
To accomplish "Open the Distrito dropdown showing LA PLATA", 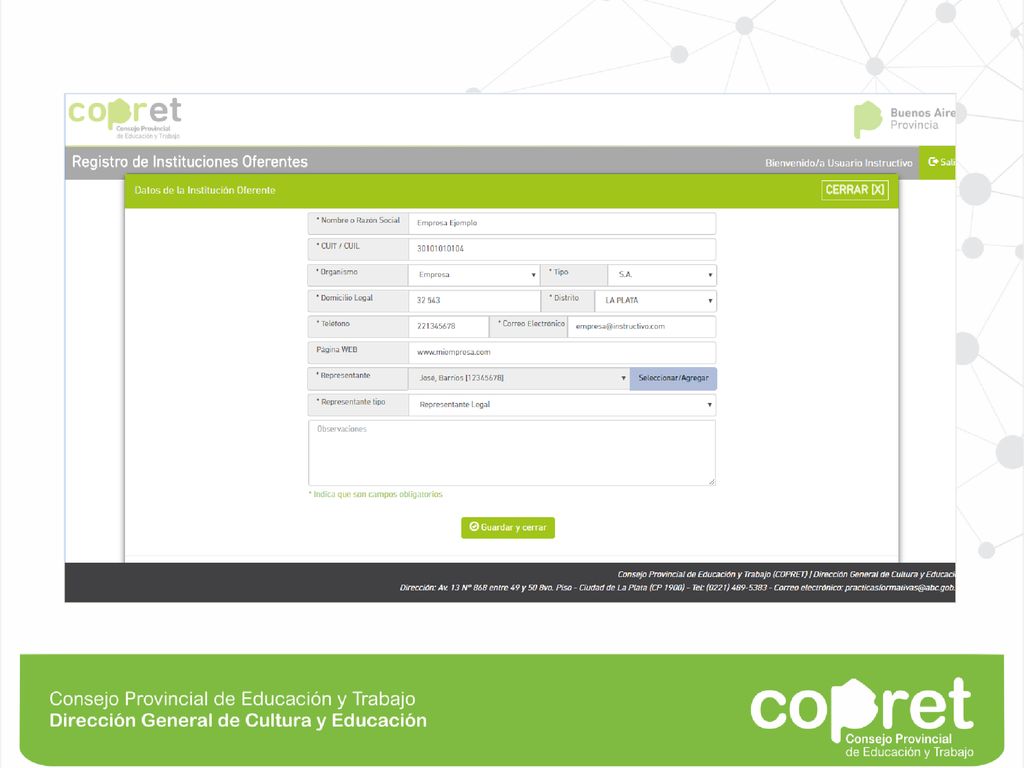I will click(655, 300).
